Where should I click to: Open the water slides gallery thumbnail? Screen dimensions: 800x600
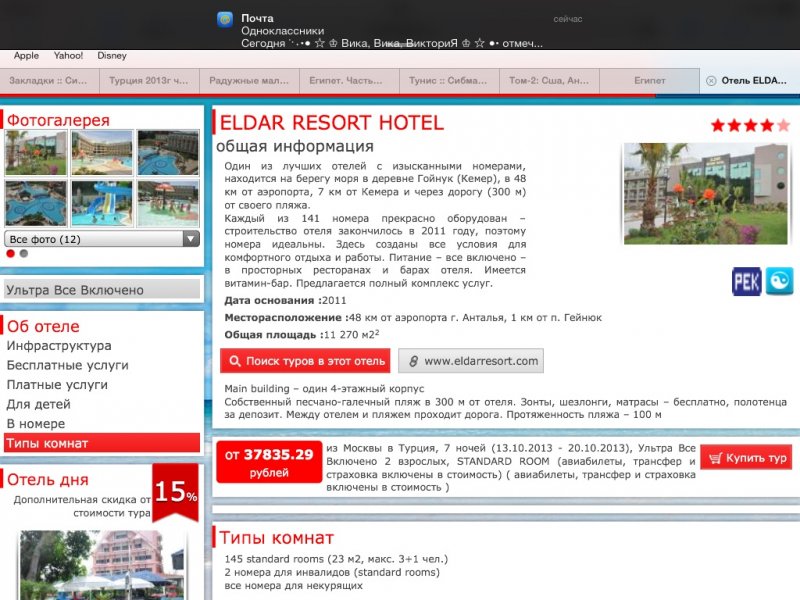(x=102, y=203)
